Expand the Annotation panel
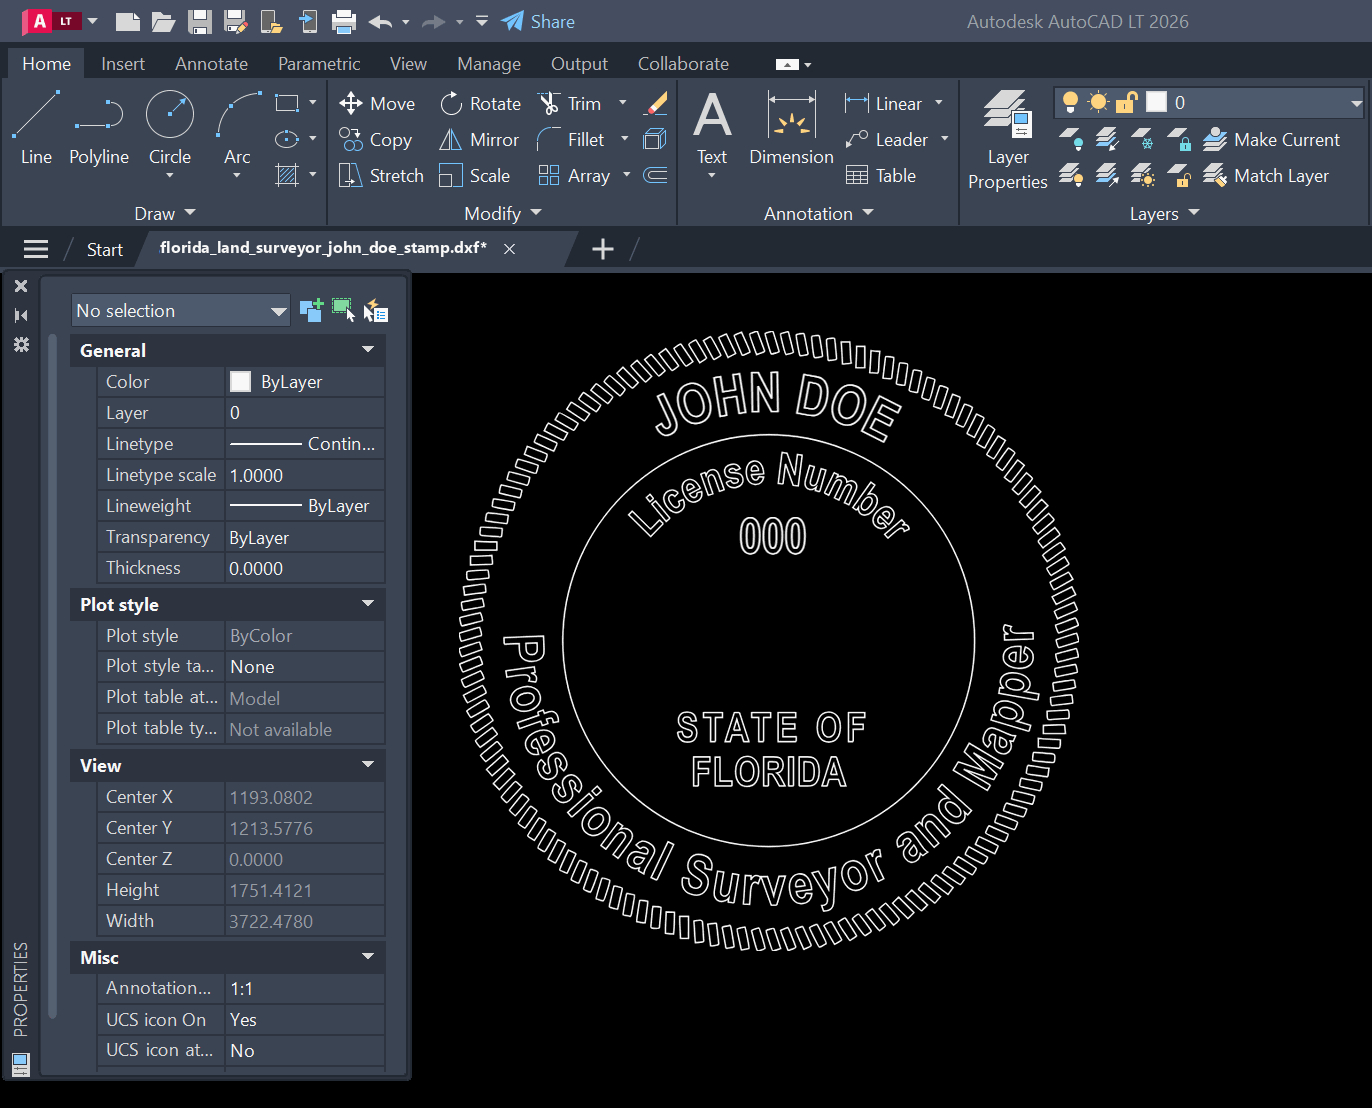 tap(819, 213)
